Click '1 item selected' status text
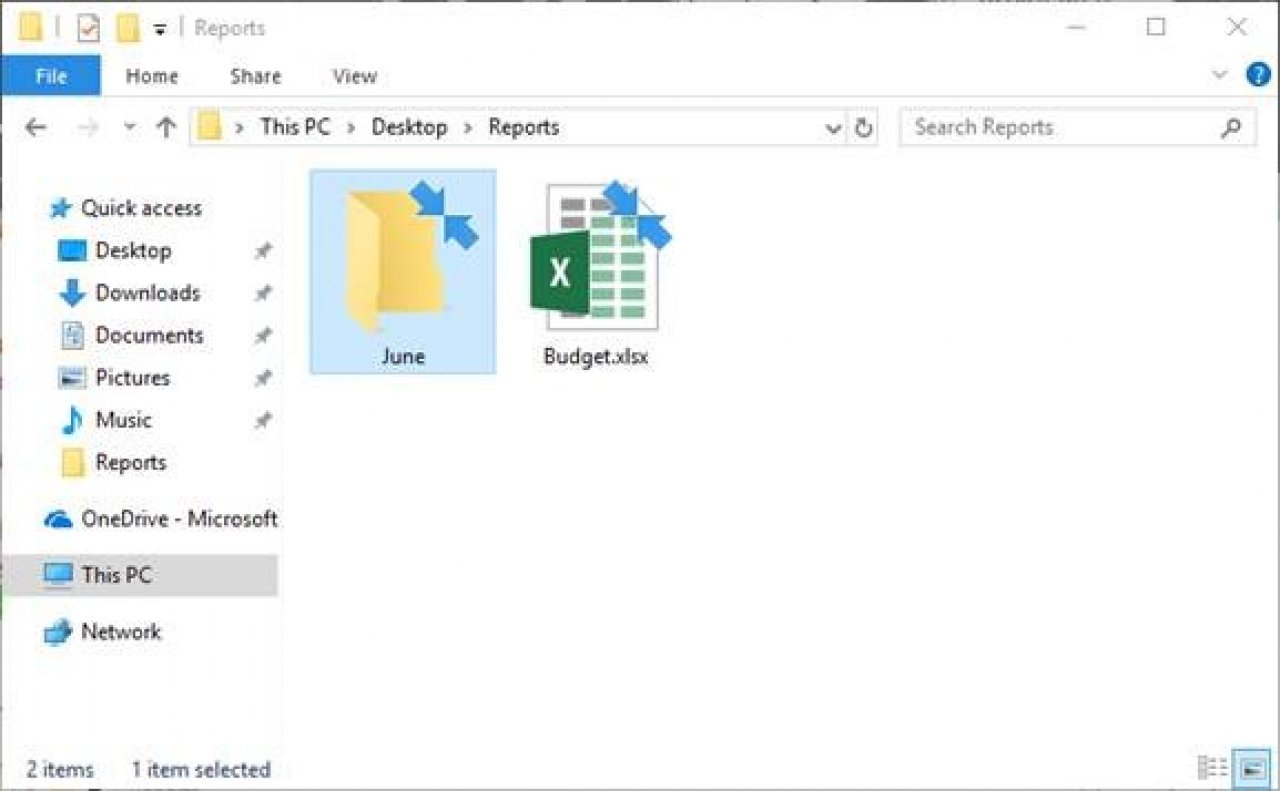This screenshot has width=1280, height=791. (x=201, y=769)
